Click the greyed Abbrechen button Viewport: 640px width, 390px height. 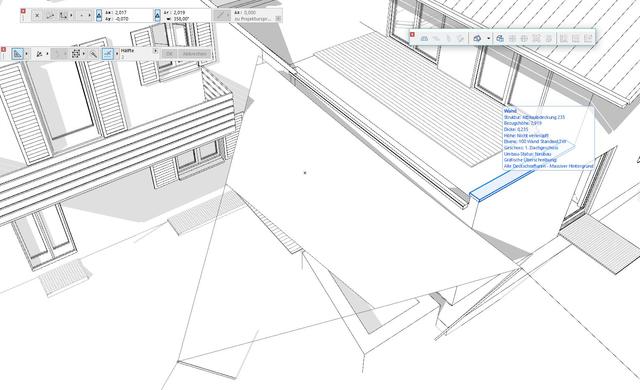tap(195, 53)
